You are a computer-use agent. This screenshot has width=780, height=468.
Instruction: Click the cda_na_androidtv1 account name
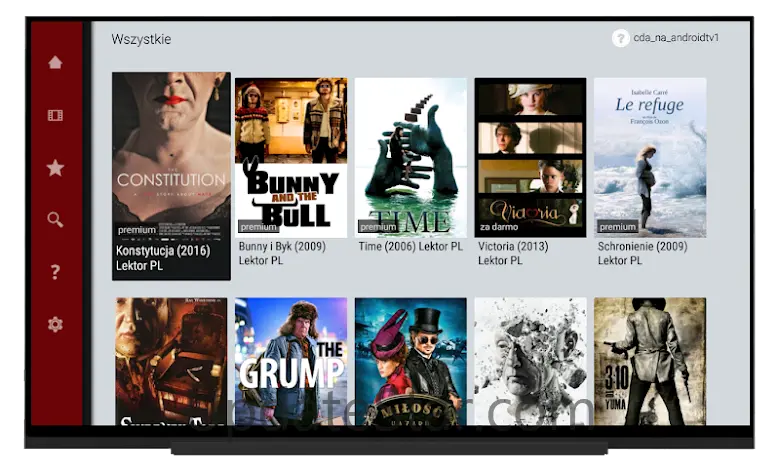[676, 38]
